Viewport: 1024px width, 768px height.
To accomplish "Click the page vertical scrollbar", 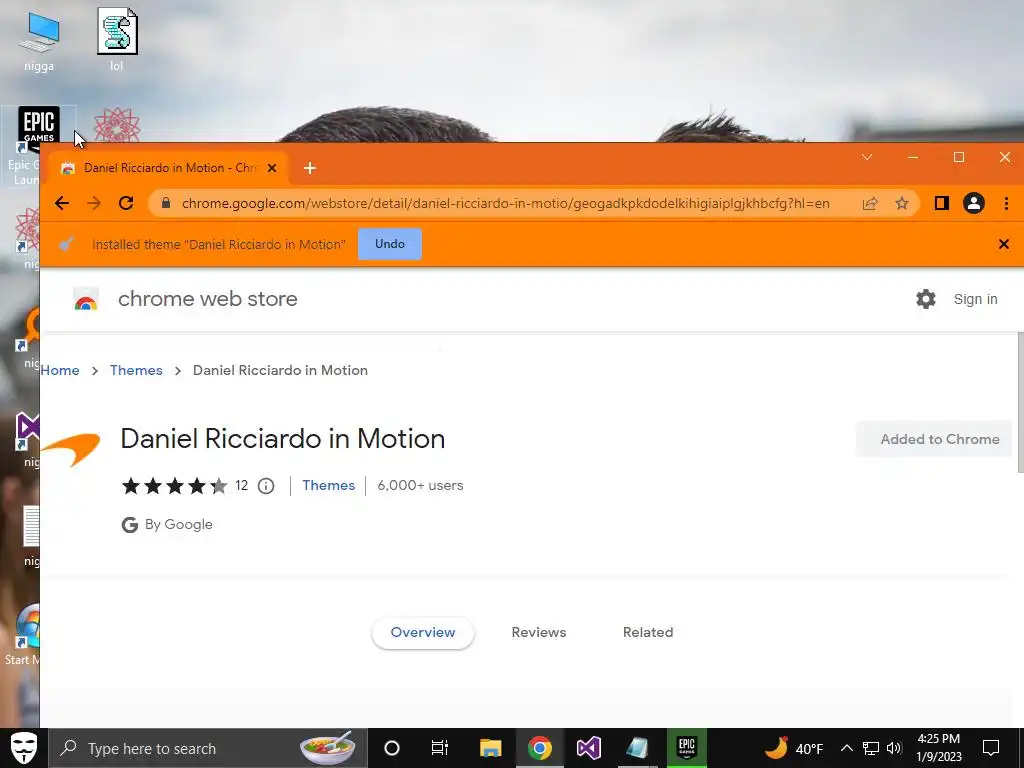I will pos(1021,402).
